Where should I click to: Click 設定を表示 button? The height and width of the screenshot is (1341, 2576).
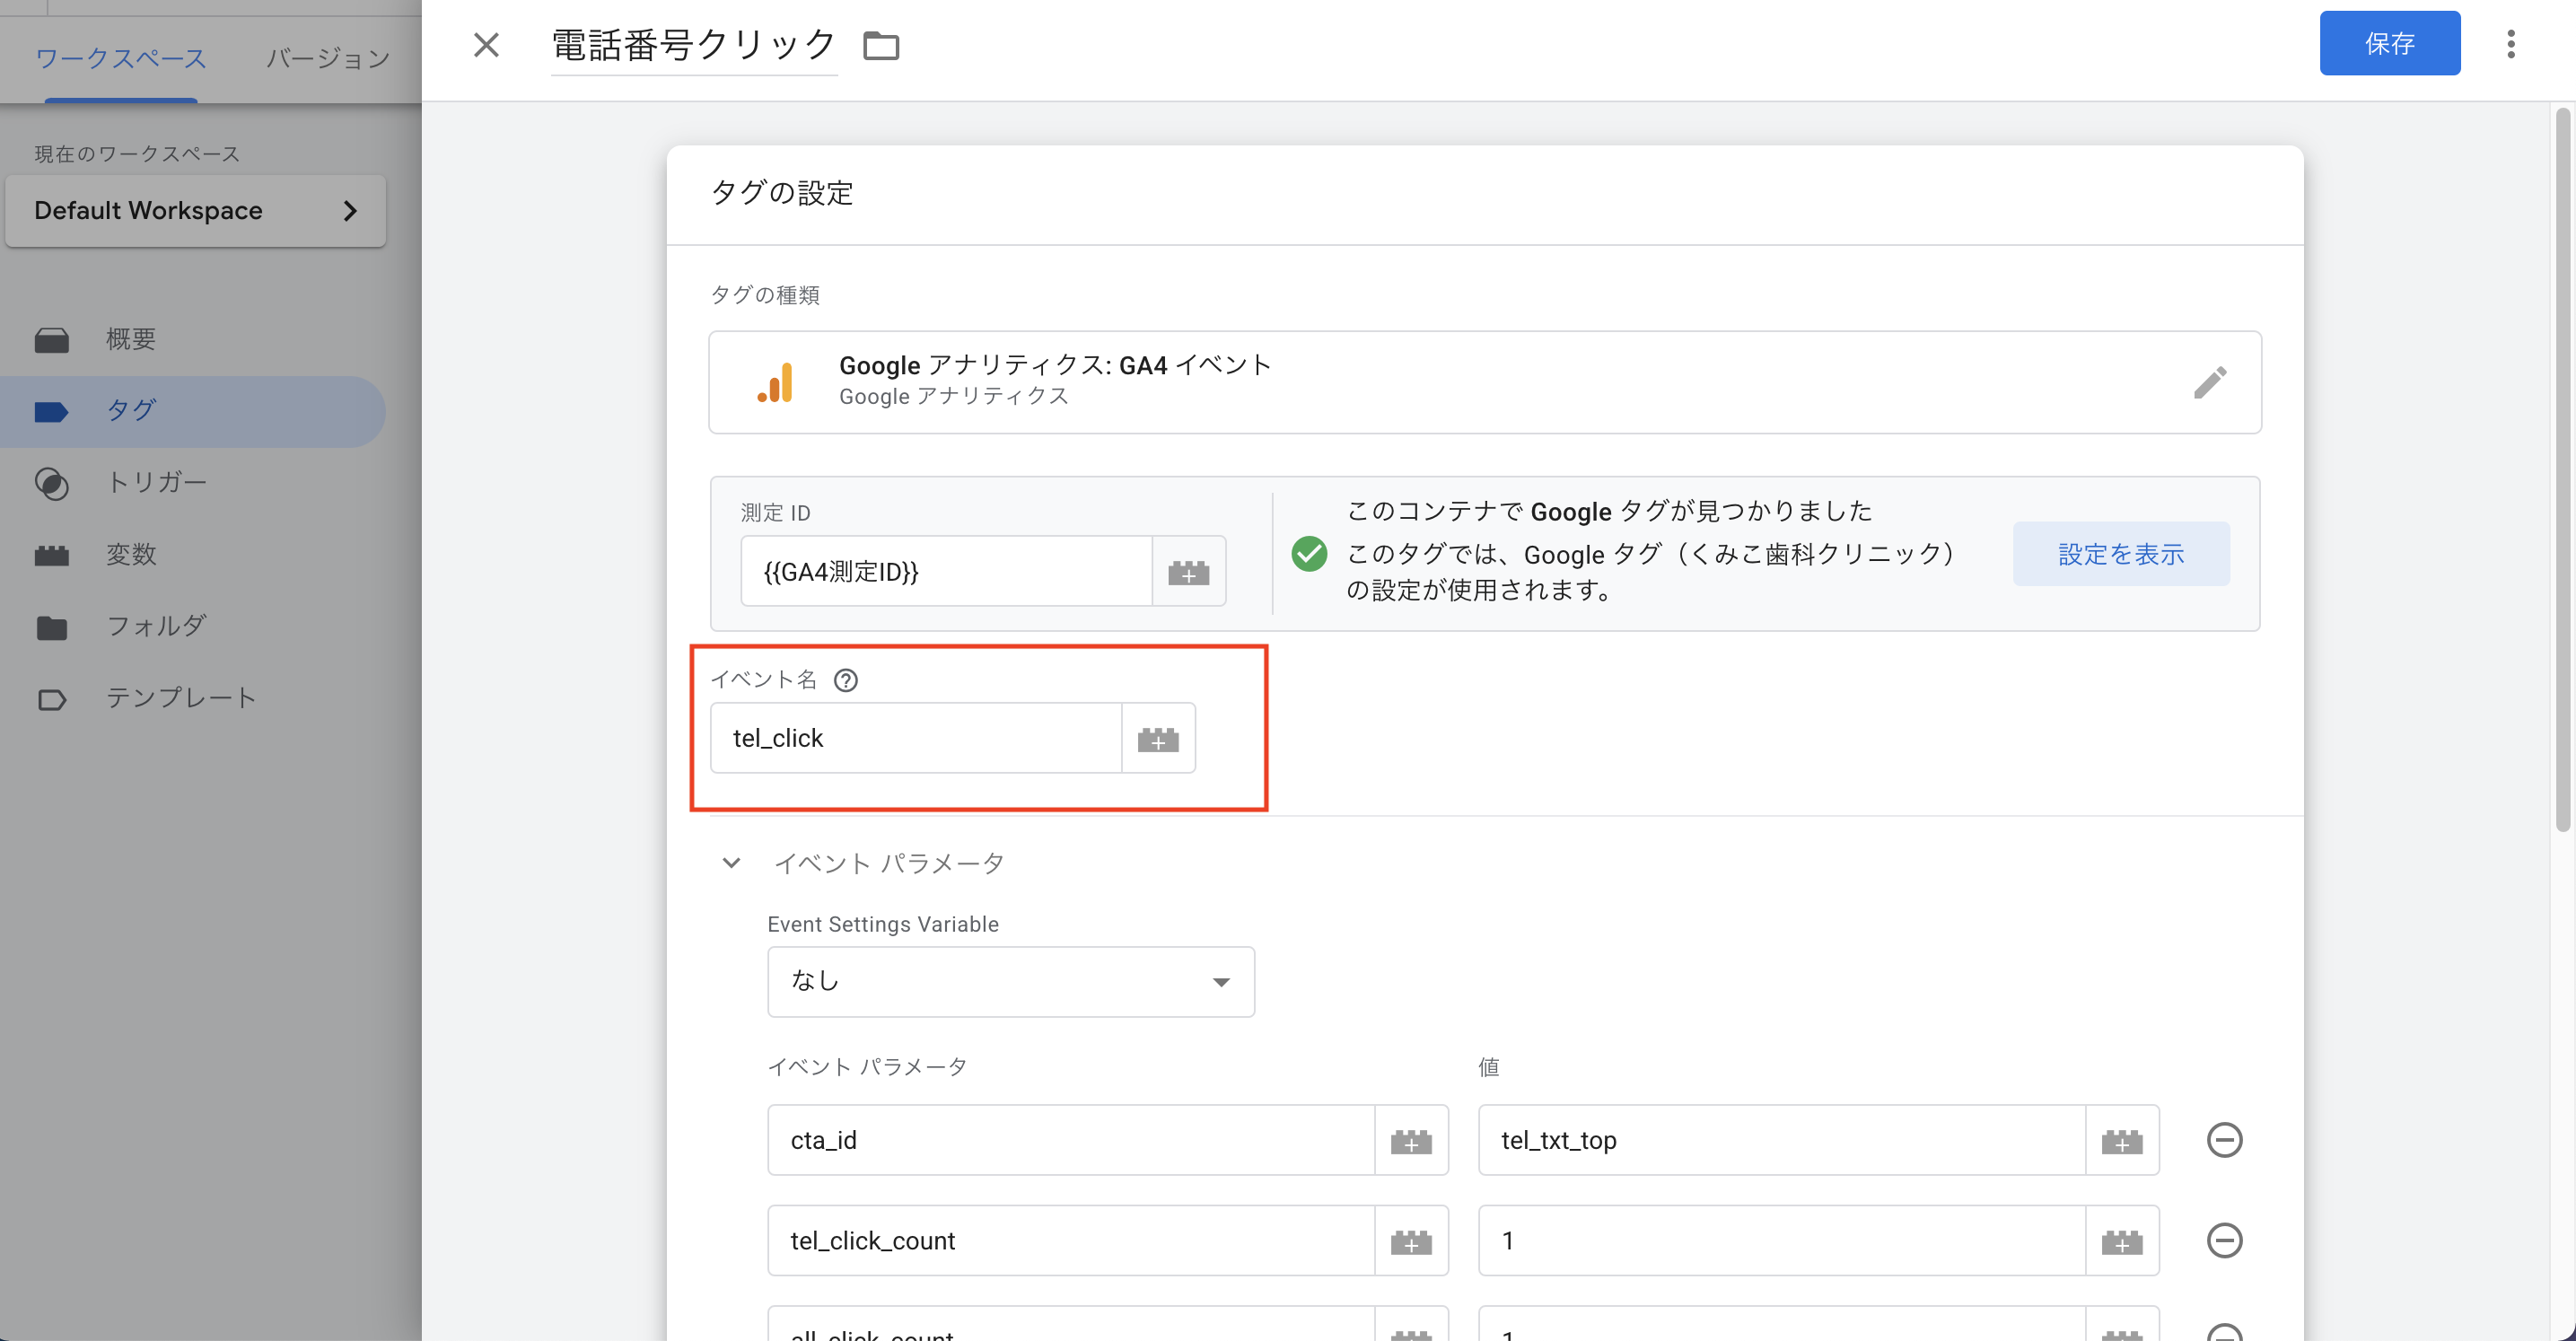(x=2120, y=554)
